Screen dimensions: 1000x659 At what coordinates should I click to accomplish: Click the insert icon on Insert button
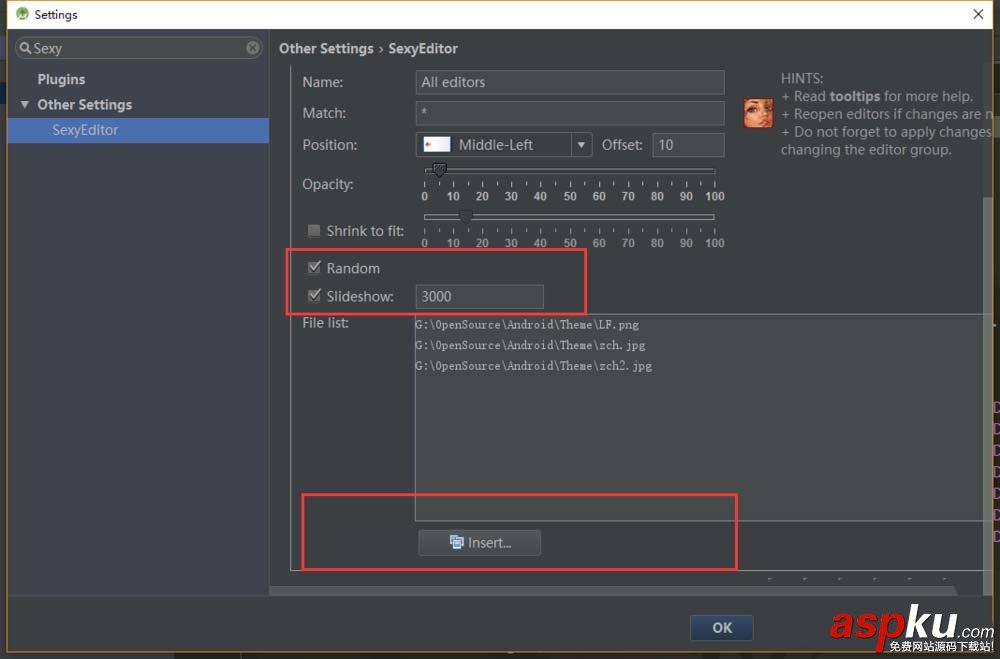(x=459, y=543)
